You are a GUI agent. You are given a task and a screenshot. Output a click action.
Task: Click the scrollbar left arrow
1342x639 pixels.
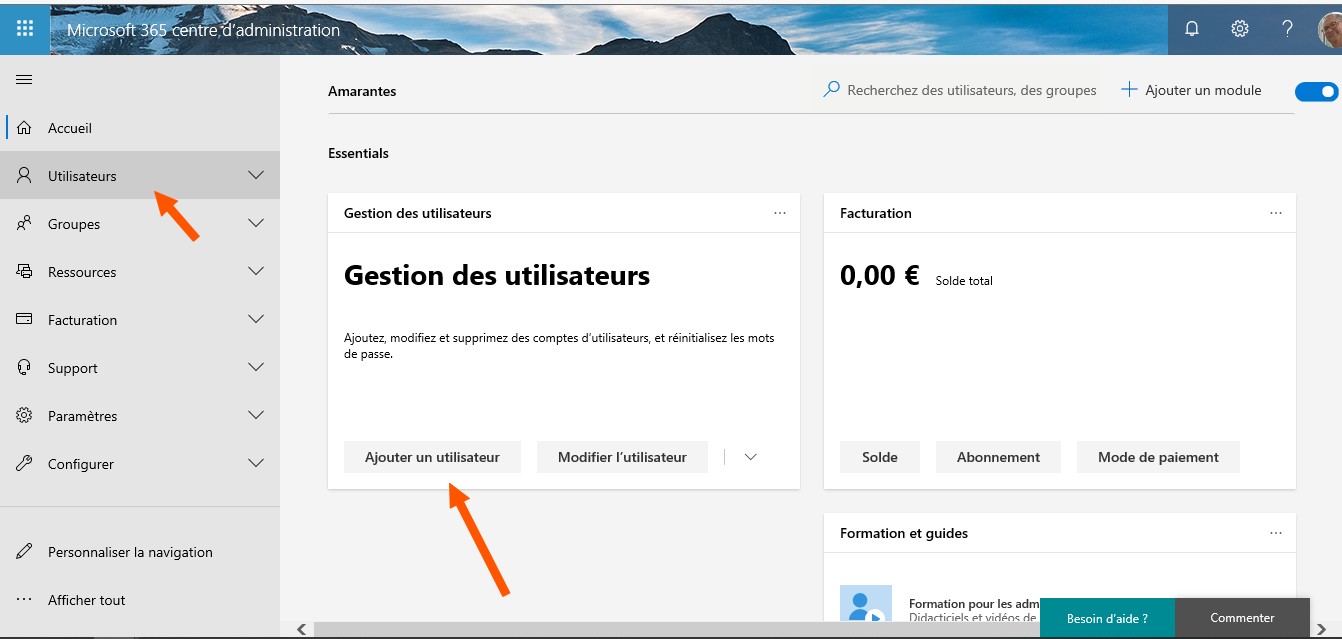(302, 630)
